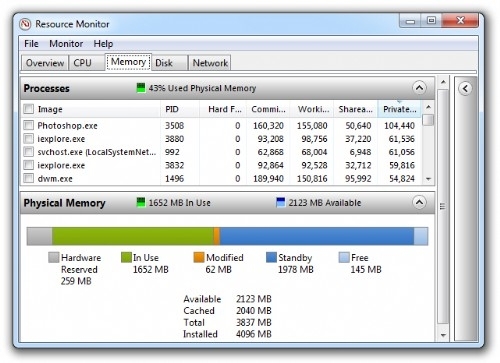Check the svchost.exe process checkbox

[29, 152]
